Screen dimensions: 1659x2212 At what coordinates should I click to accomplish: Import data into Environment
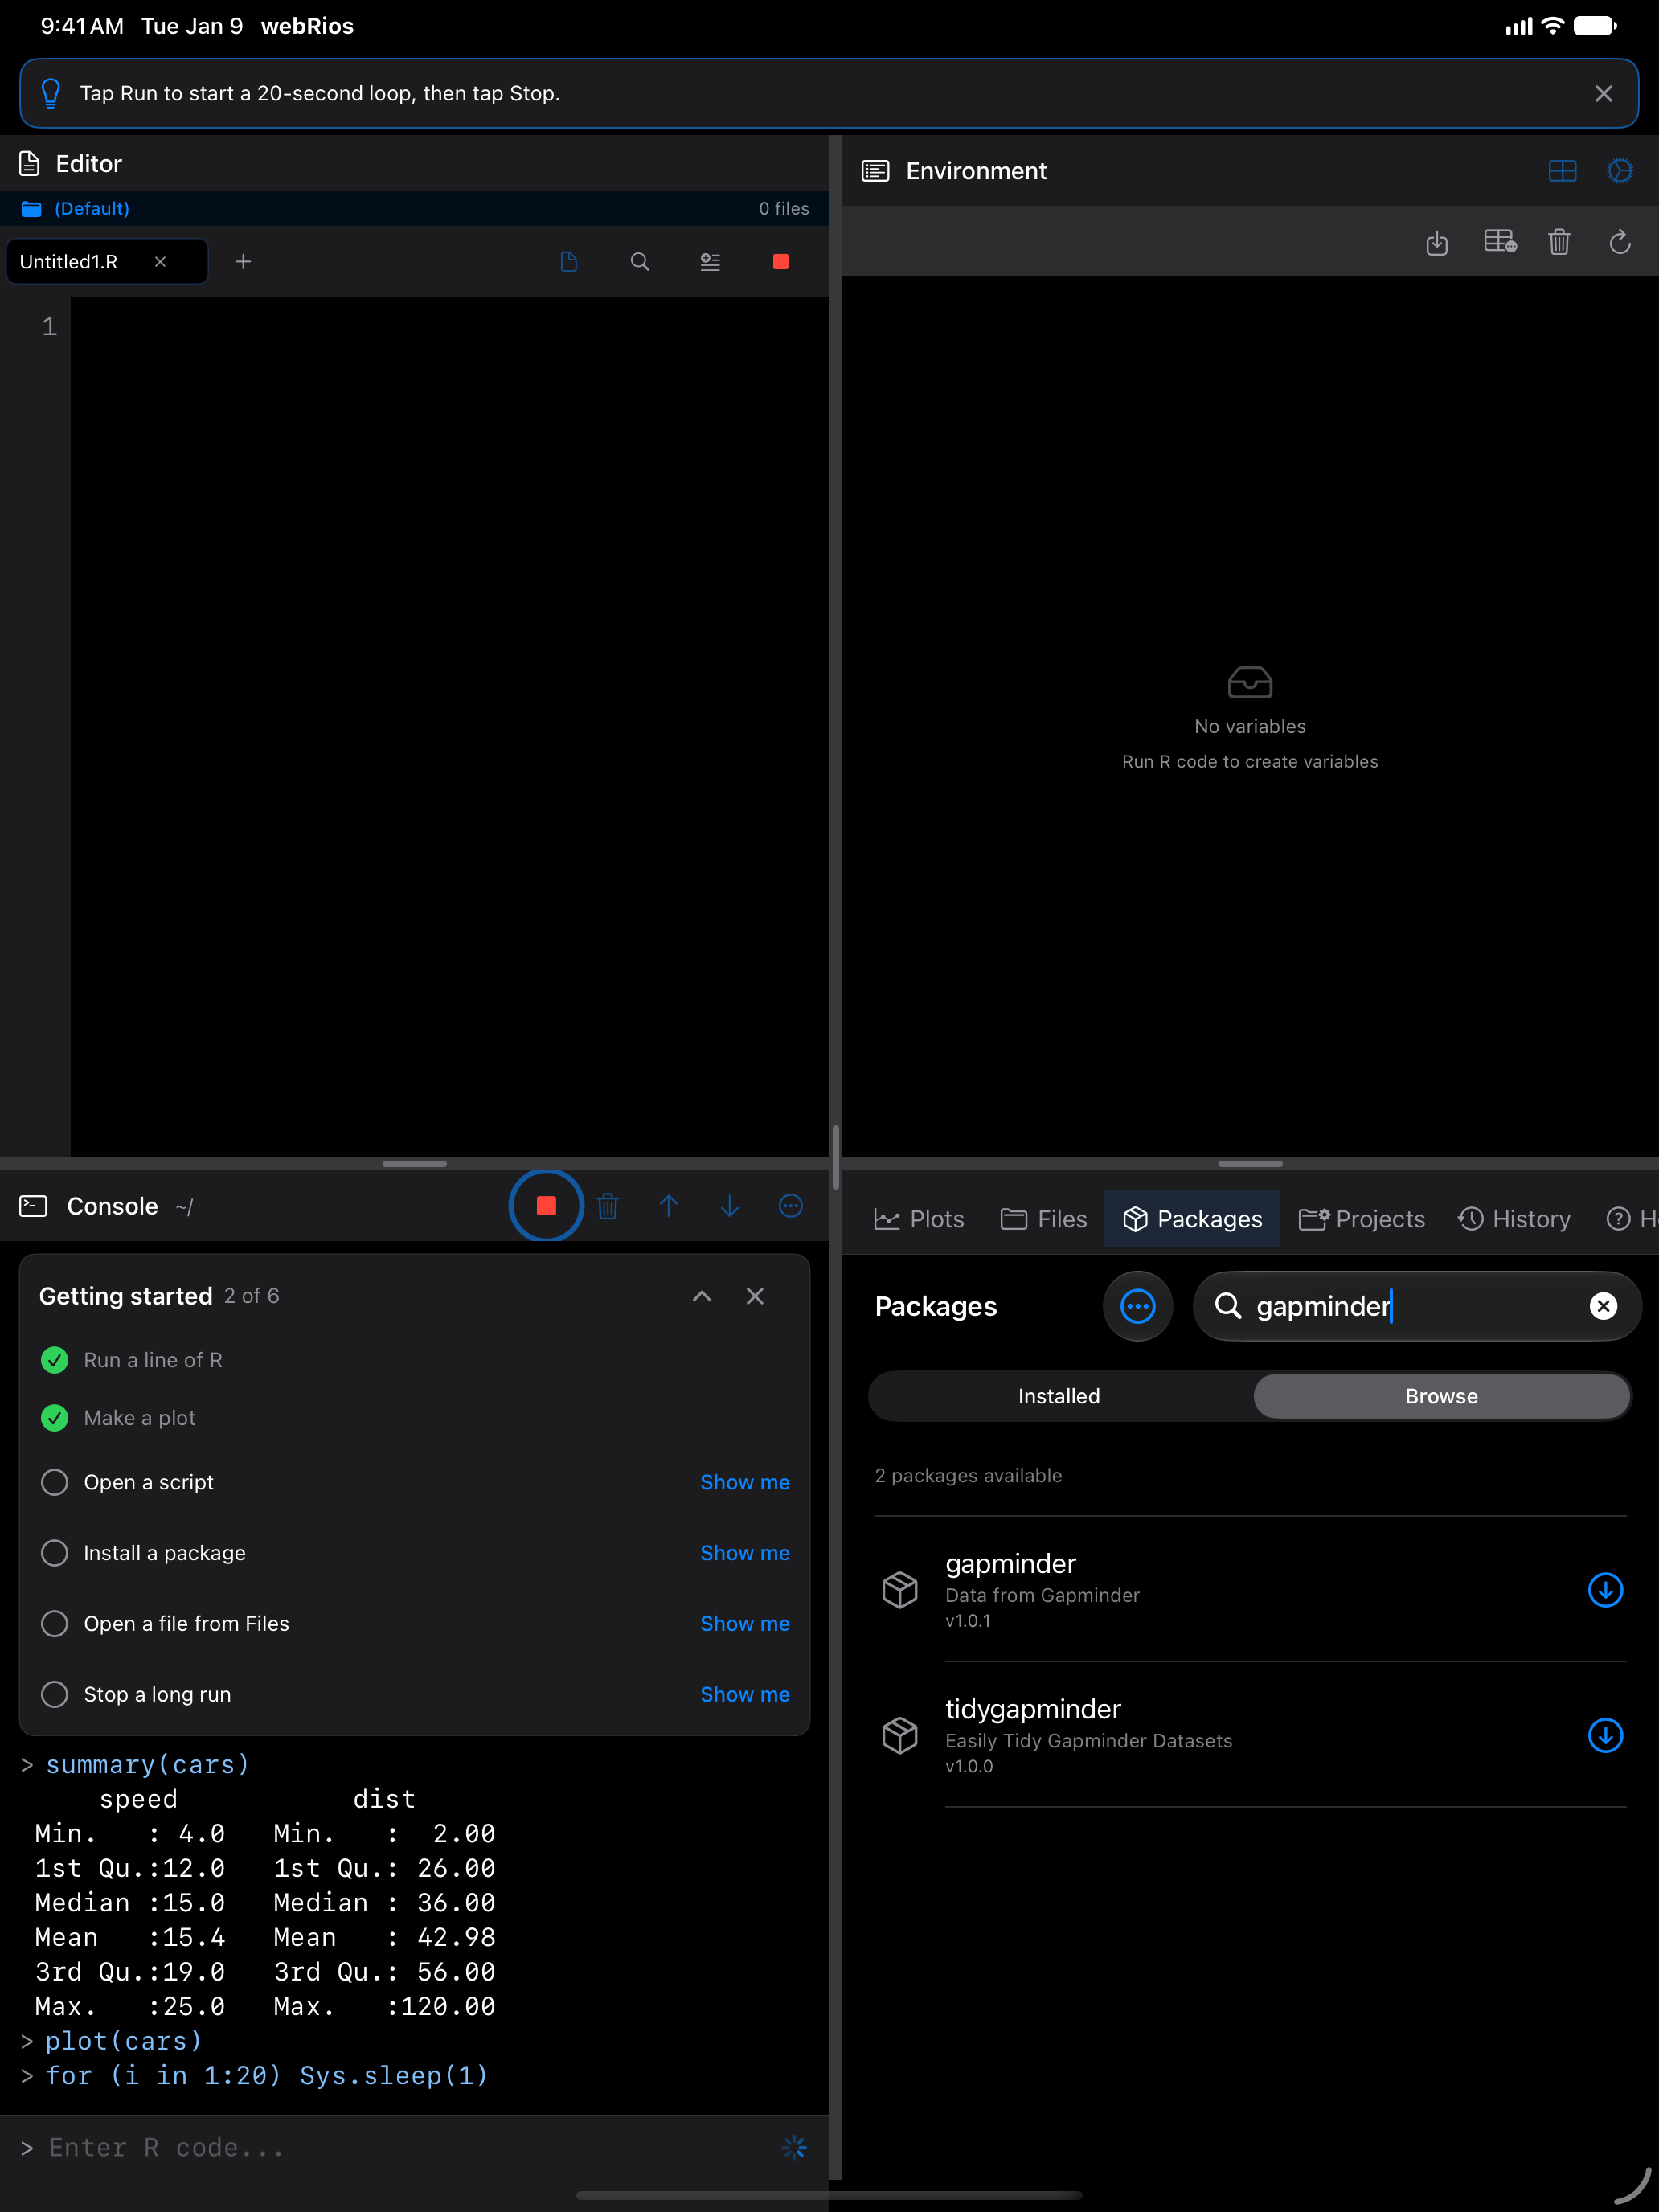coord(1437,242)
